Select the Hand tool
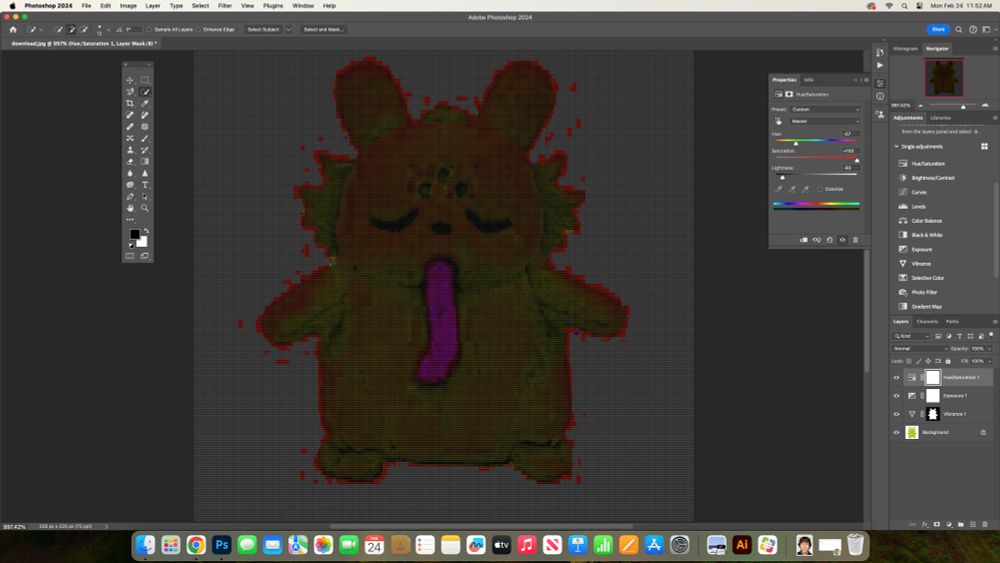1000x563 pixels. 130,208
